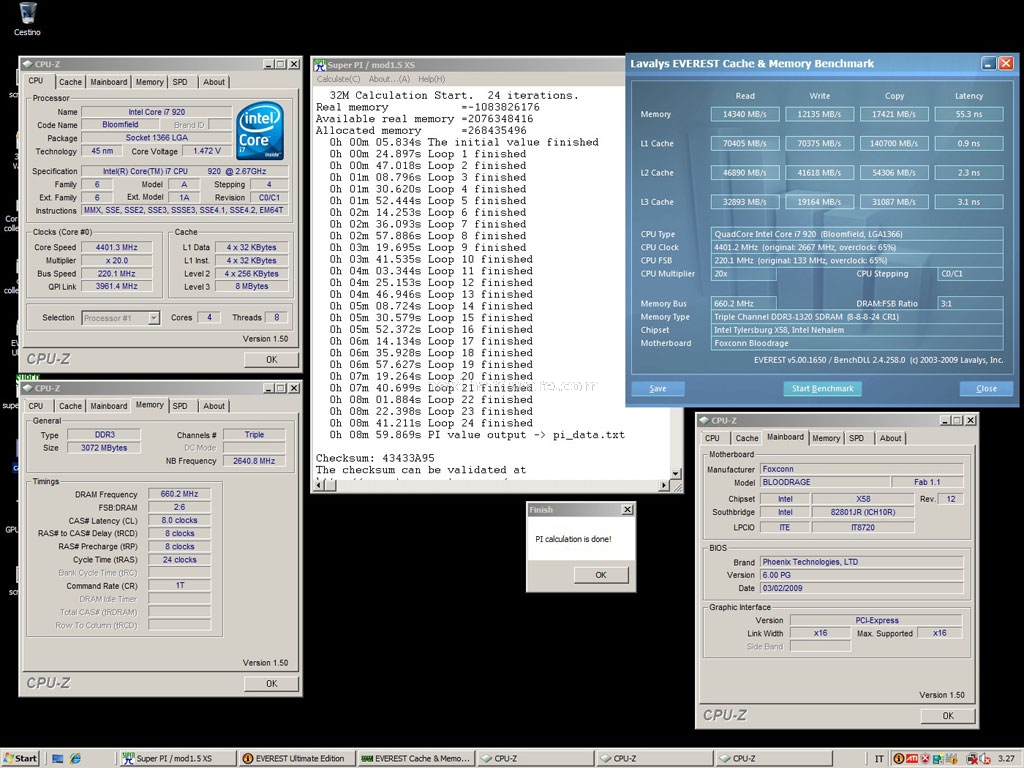Click Start Benchmark in EVEREST
The image size is (1024, 768).
pos(823,389)
